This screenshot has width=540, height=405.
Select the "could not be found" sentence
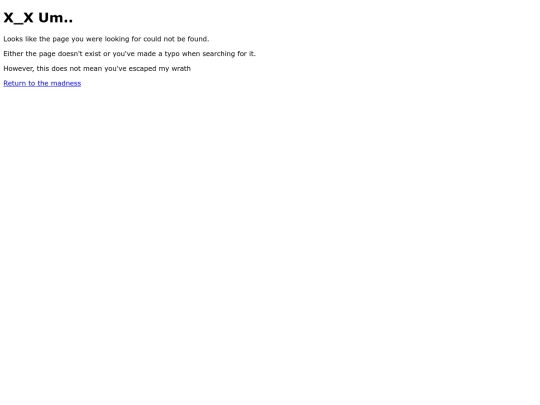[x=106, y=39]
